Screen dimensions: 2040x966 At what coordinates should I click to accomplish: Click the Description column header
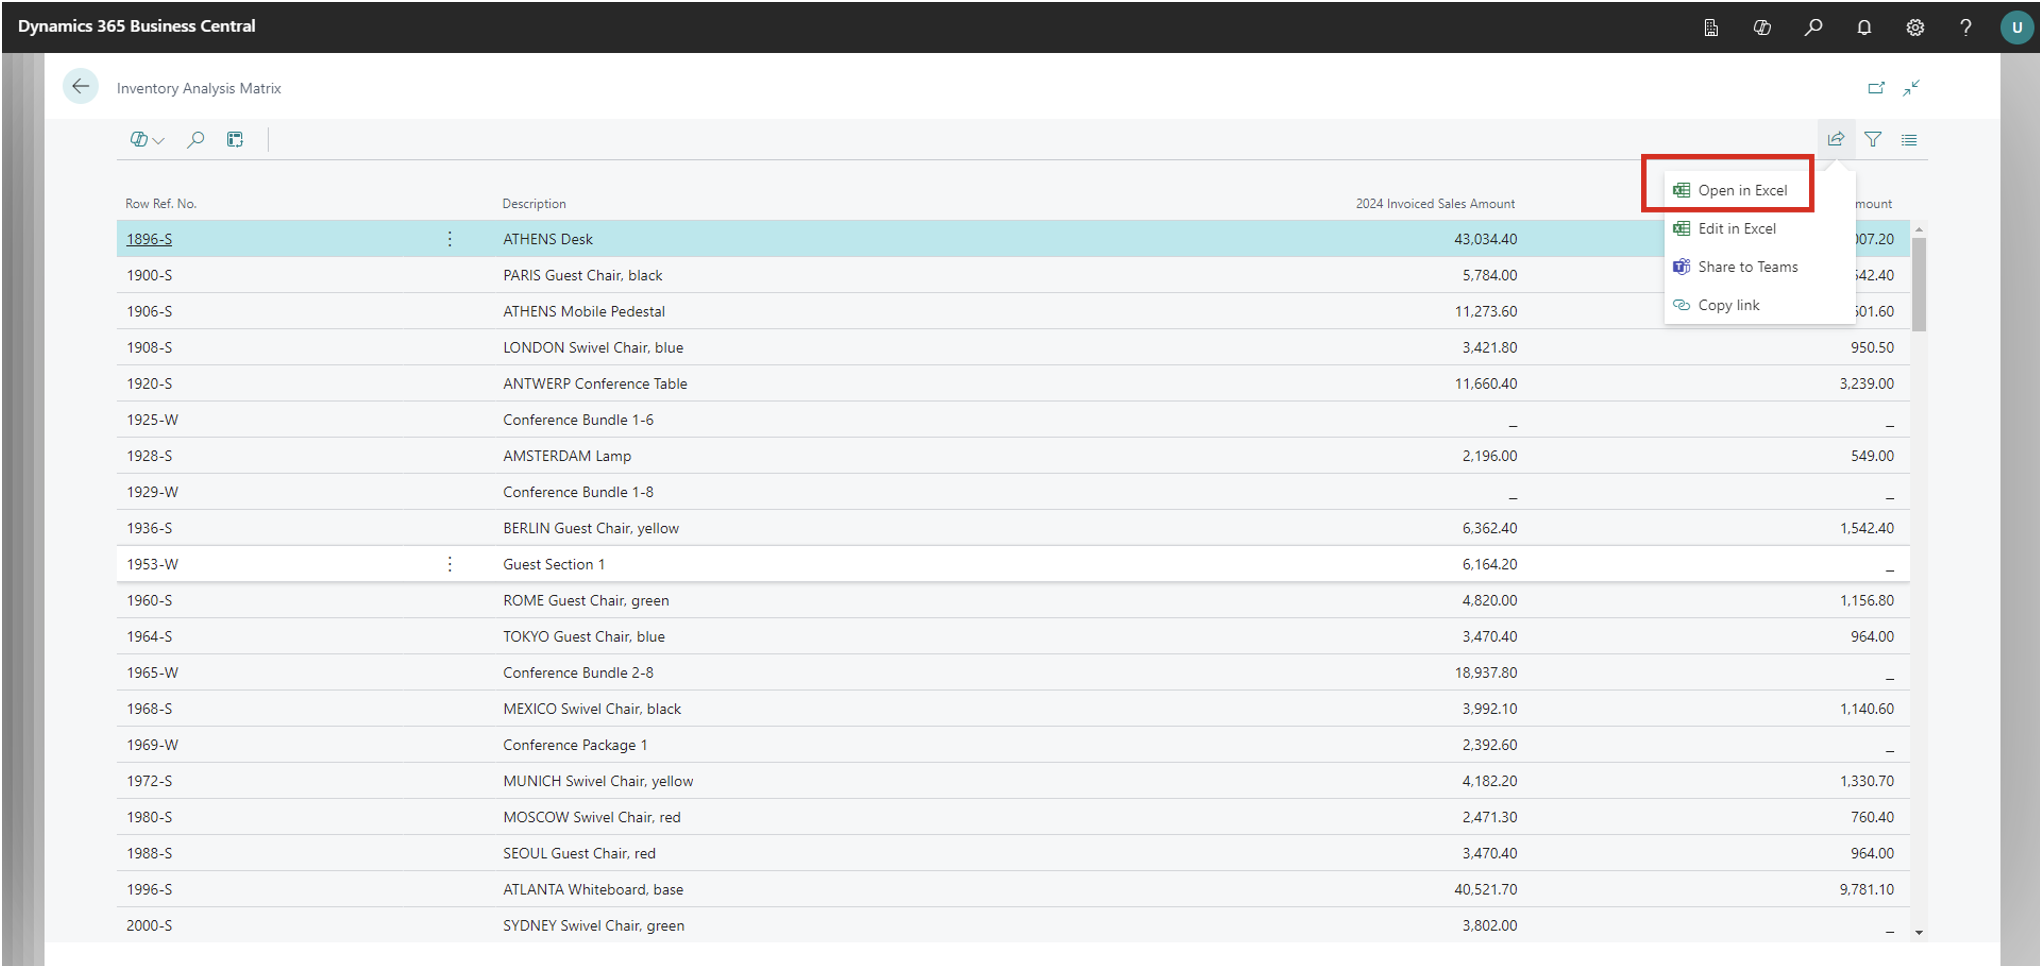[534, 204]
